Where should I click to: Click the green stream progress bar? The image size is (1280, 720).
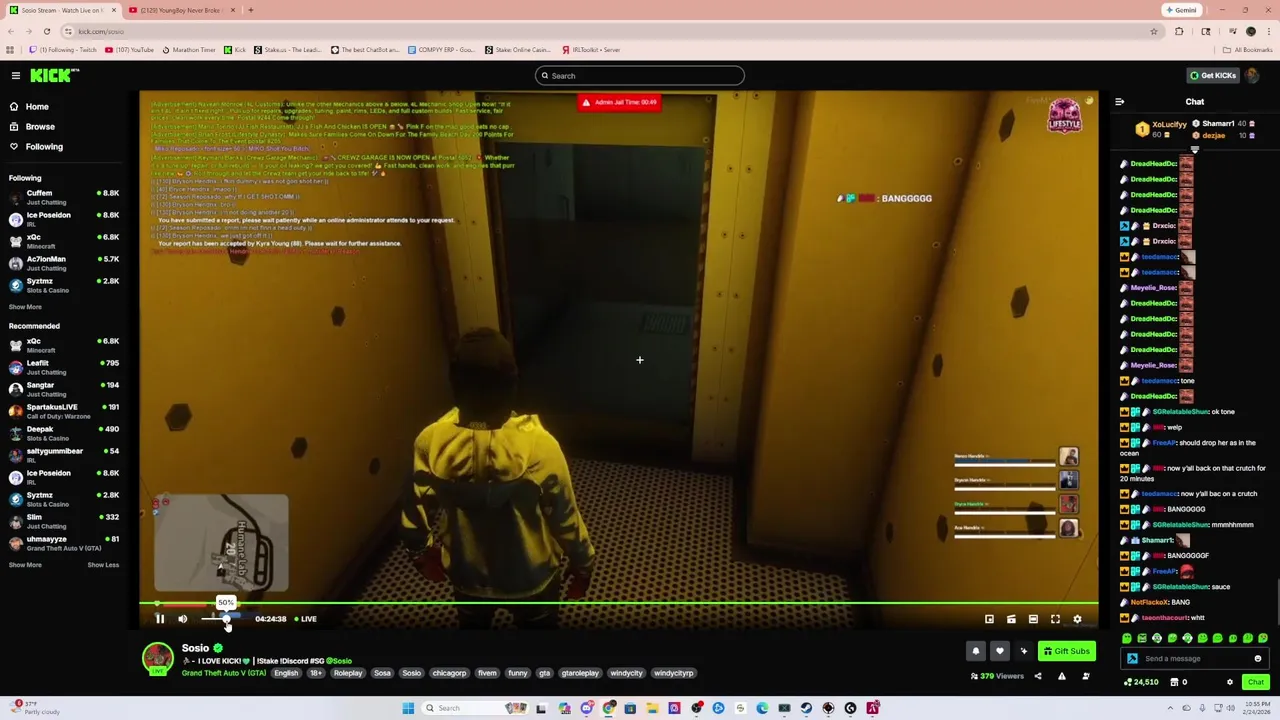[619, 604]
